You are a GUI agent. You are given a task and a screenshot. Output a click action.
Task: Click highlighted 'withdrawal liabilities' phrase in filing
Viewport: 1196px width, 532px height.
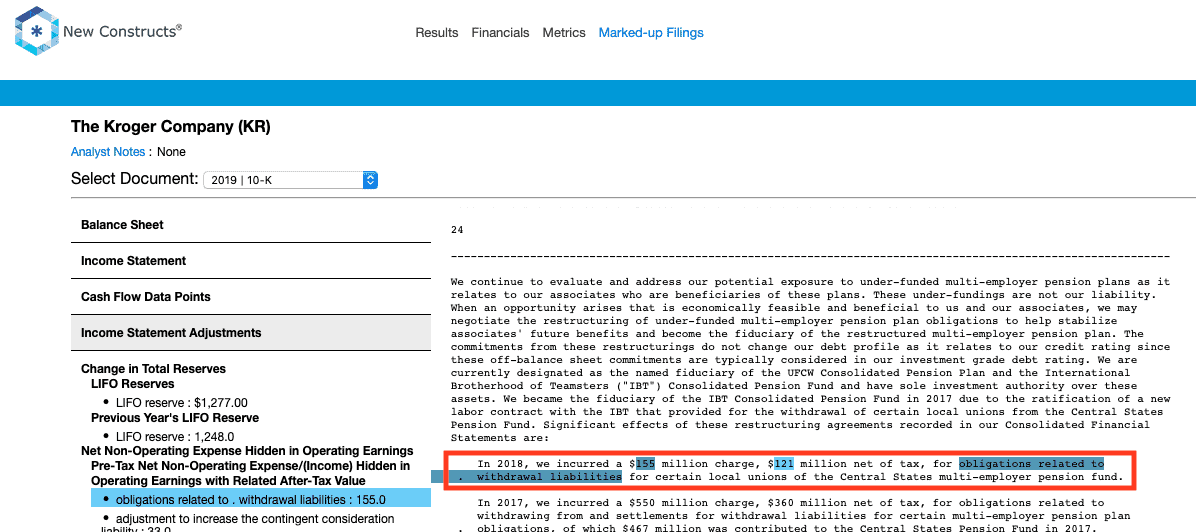tap(548, 477)
